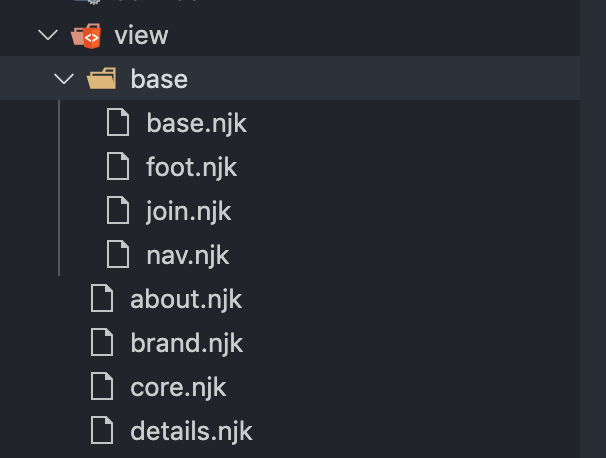Click the open base folder icon
Image resolution: width=606 pixels, height=458 pixels.
click(x=103, y=79)
